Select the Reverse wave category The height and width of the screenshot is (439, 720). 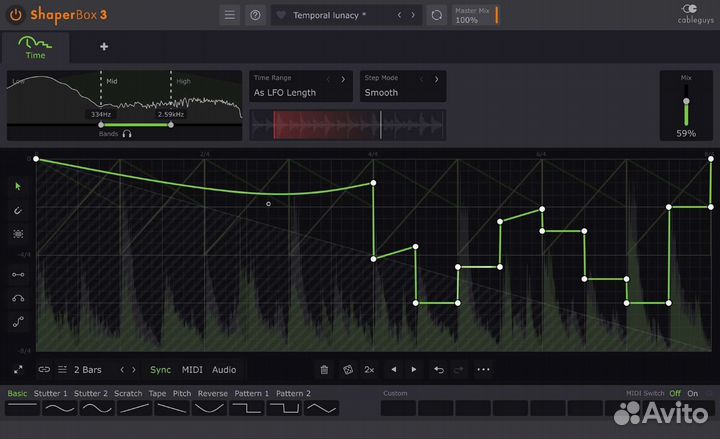click(213, 394)
